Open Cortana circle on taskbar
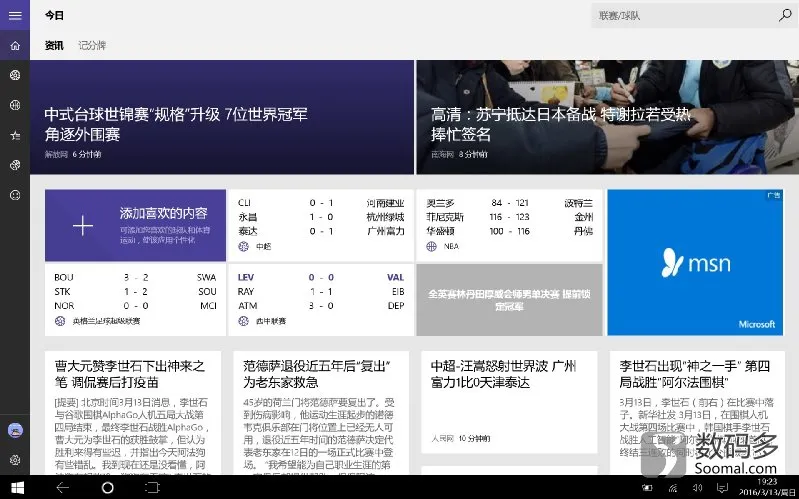Screen dimensions: 799x499 (108, 488)
